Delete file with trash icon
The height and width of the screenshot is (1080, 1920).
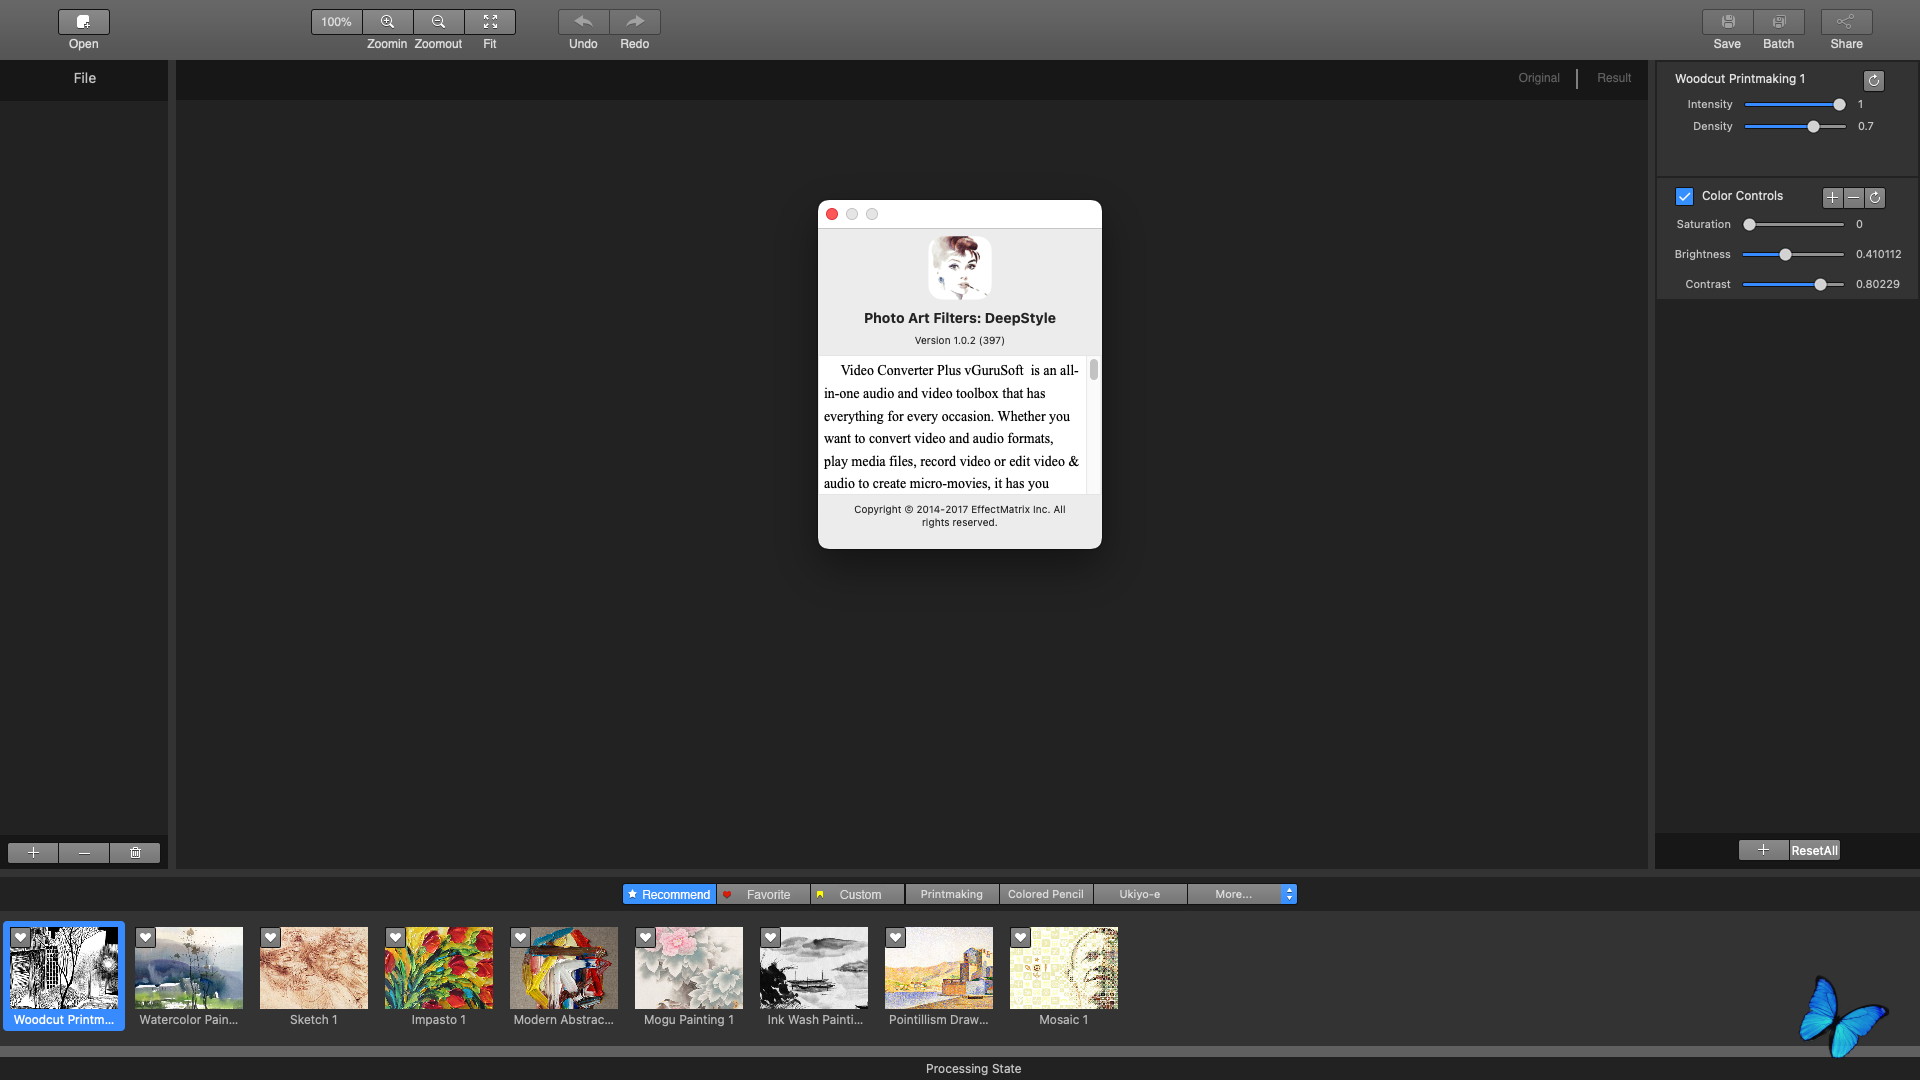pos(135,853)
